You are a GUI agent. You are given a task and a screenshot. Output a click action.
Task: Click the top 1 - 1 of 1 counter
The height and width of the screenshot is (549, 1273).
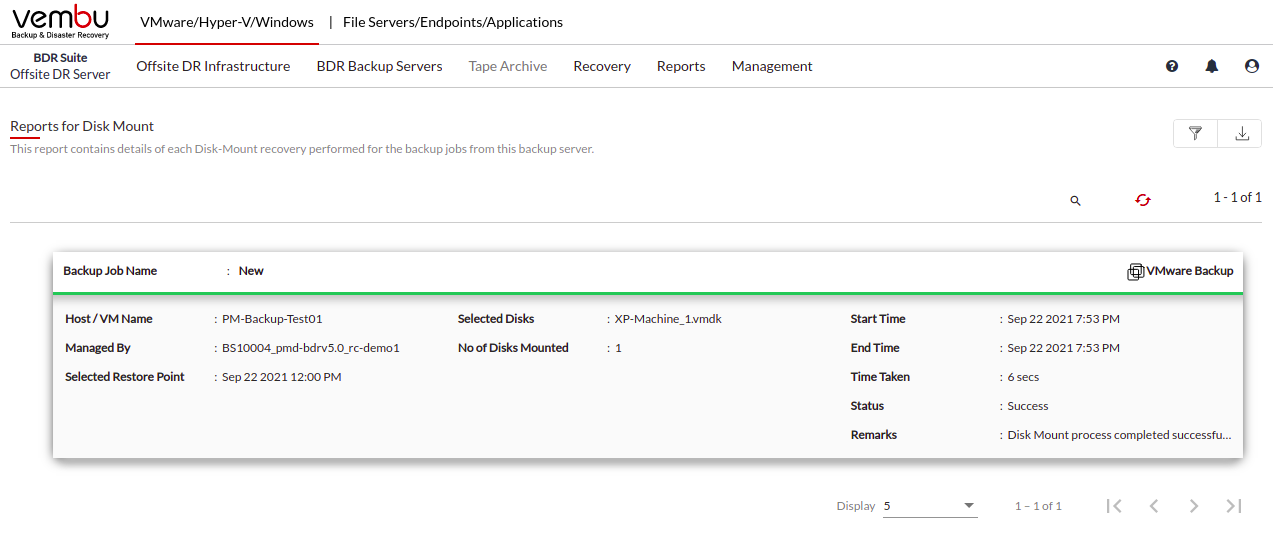click(x=1238, y=198)
